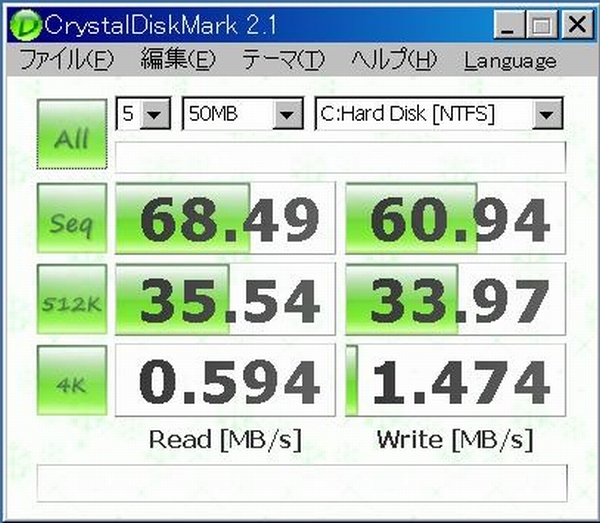The width and height of the screenshot is (600, 523).
Task: Start the 512K benchmark test
Action: pyautogui.click(x=72, y=299)
